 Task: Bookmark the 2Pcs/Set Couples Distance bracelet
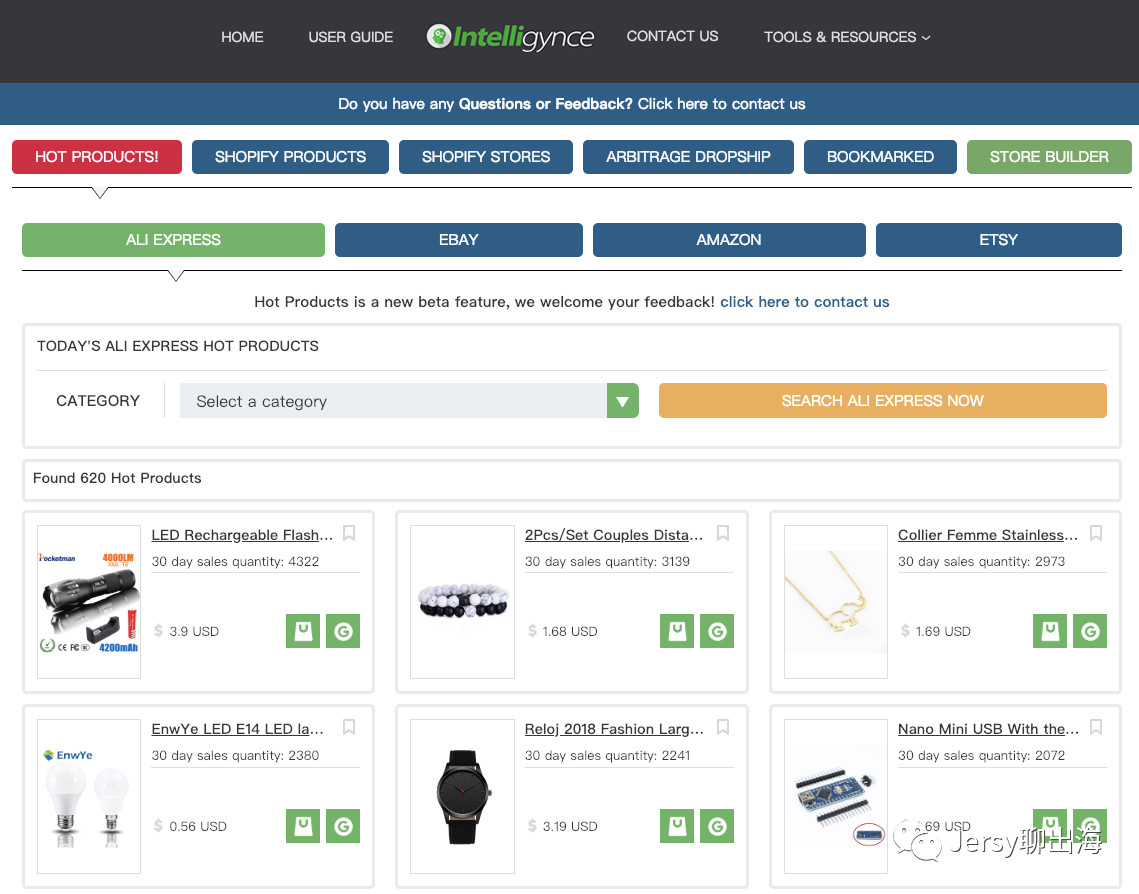(723, 533)
